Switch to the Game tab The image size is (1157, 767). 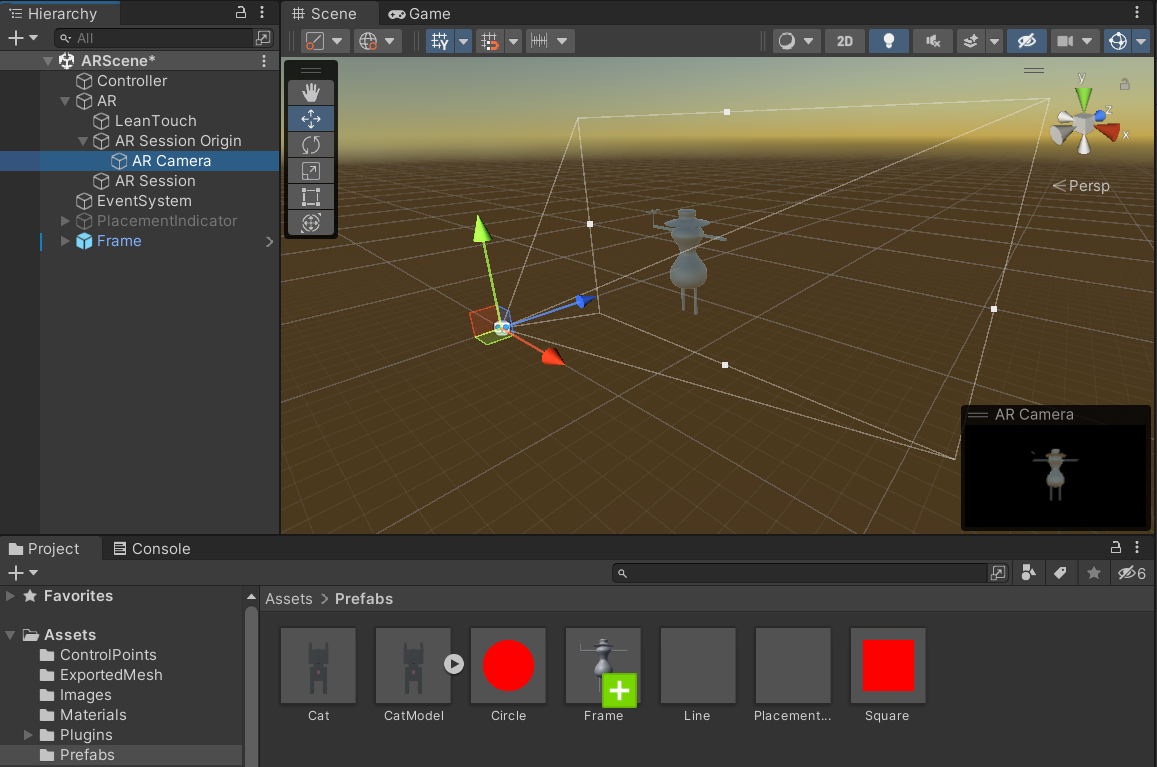[420, 14]
